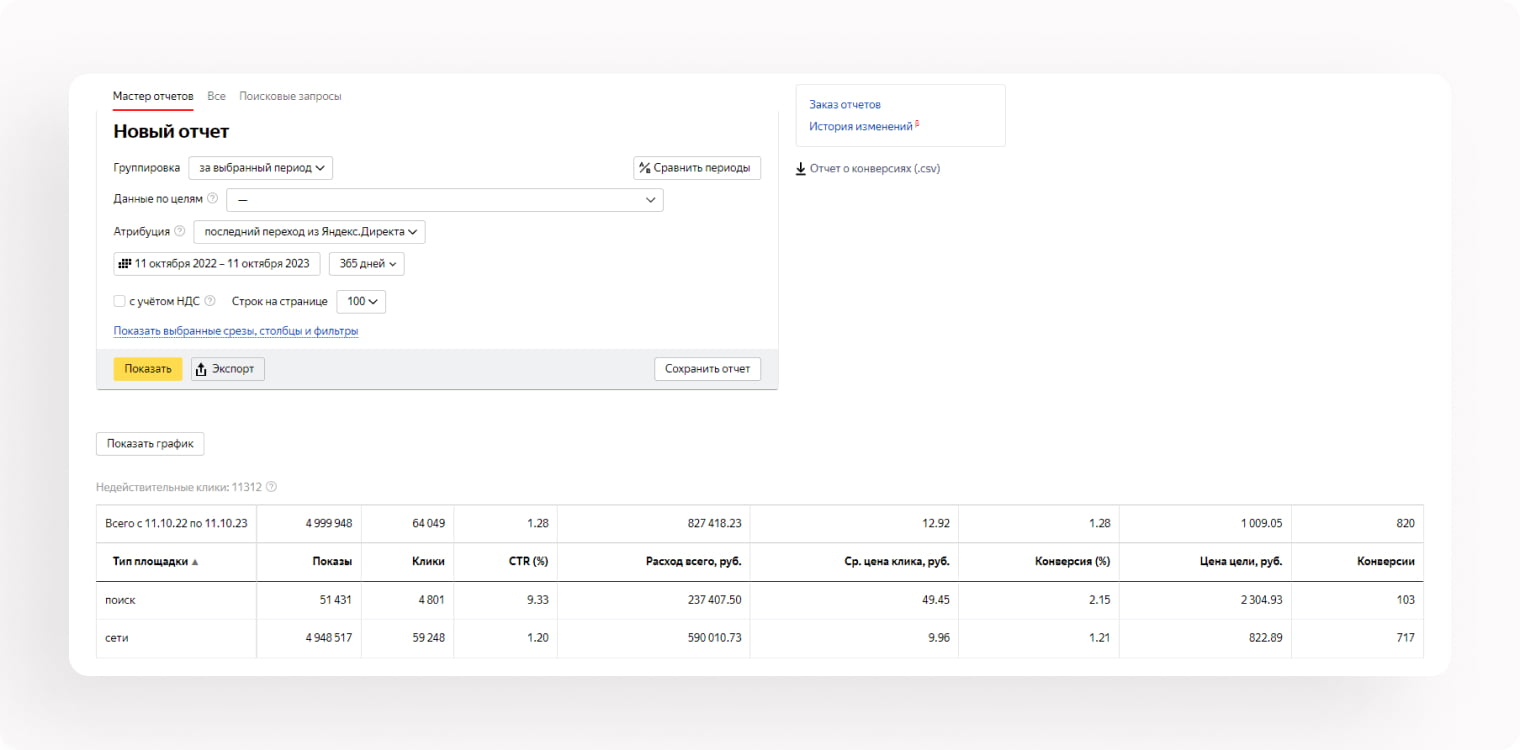Click the Показать график button
Viewport: 1520px width, 750px height.
150,444
